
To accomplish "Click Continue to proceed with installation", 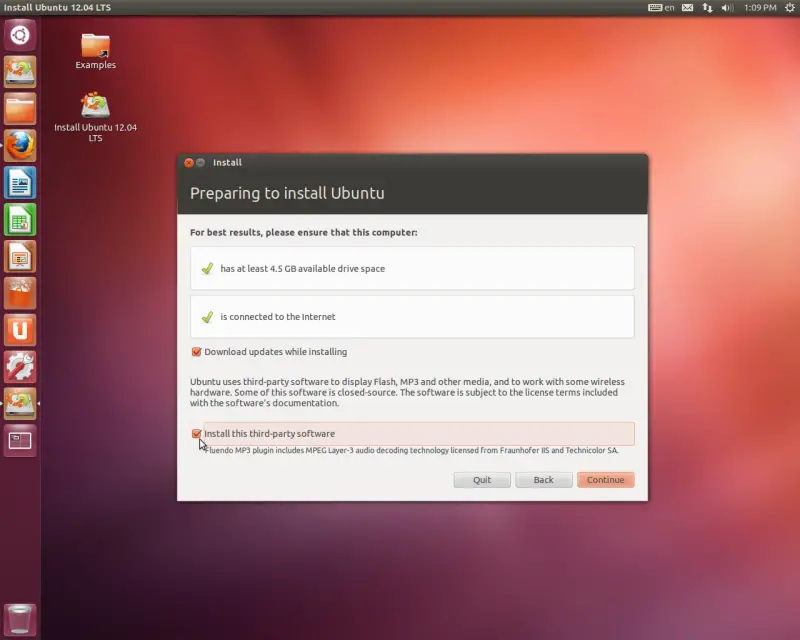I will [606, 480].
